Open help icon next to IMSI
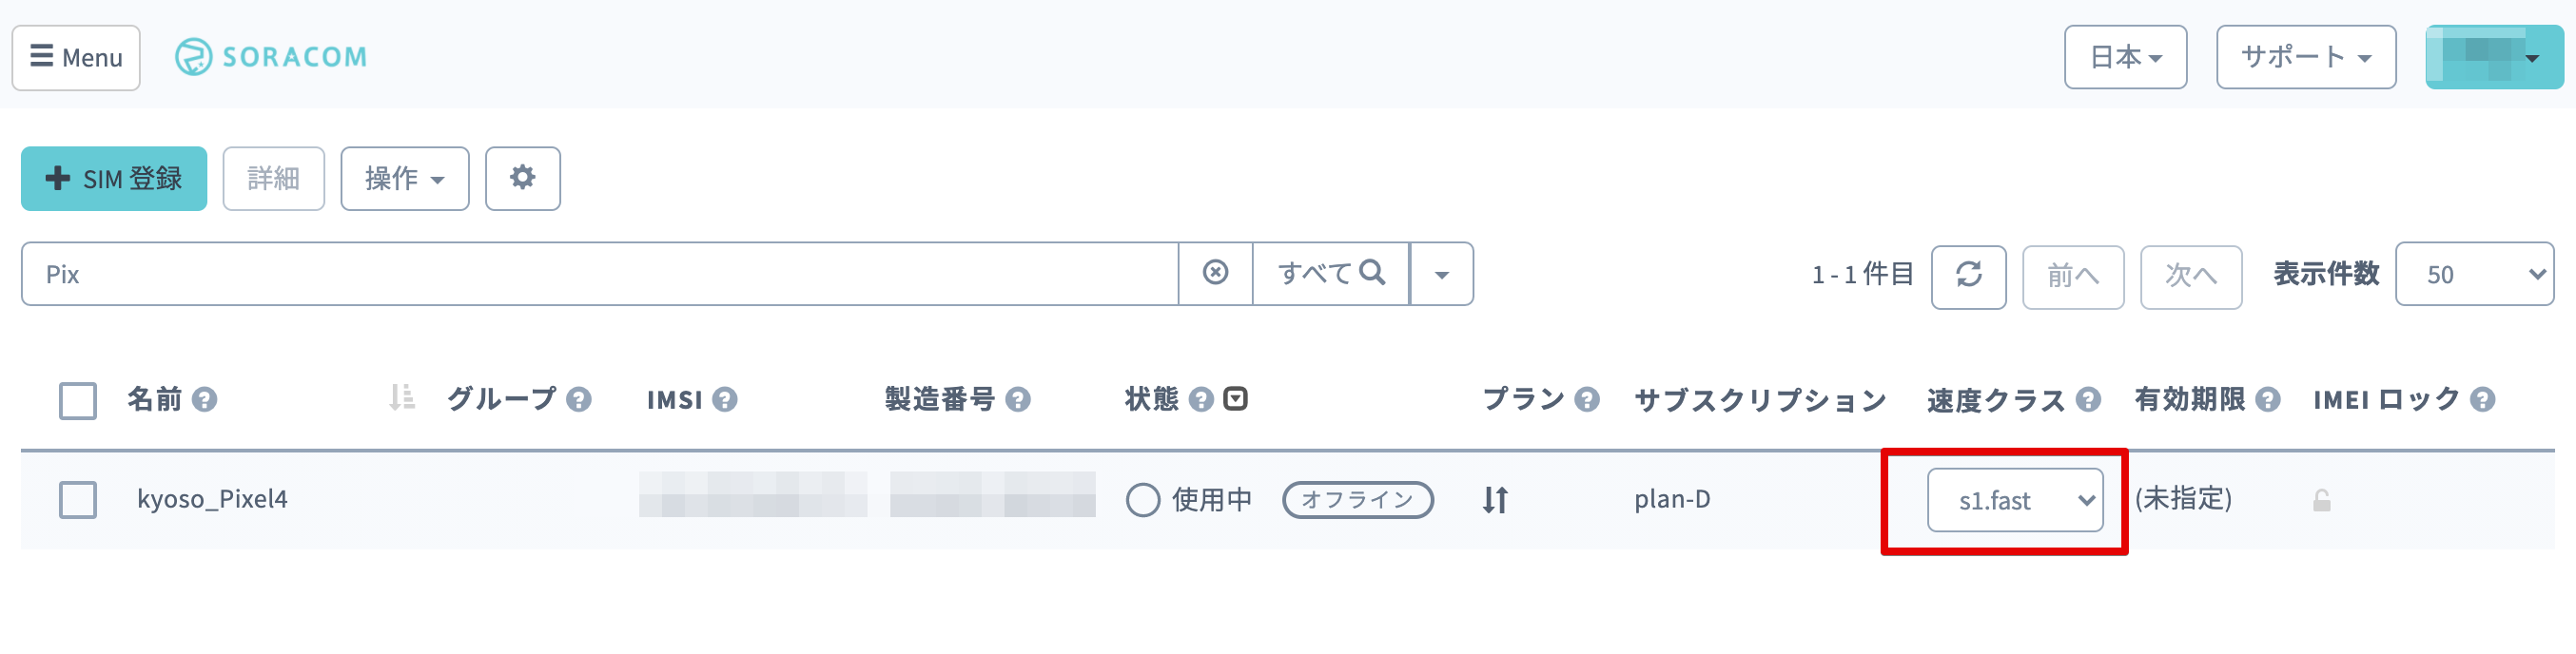The width and height of the screenshot is (2576, 654). (725, 400)
